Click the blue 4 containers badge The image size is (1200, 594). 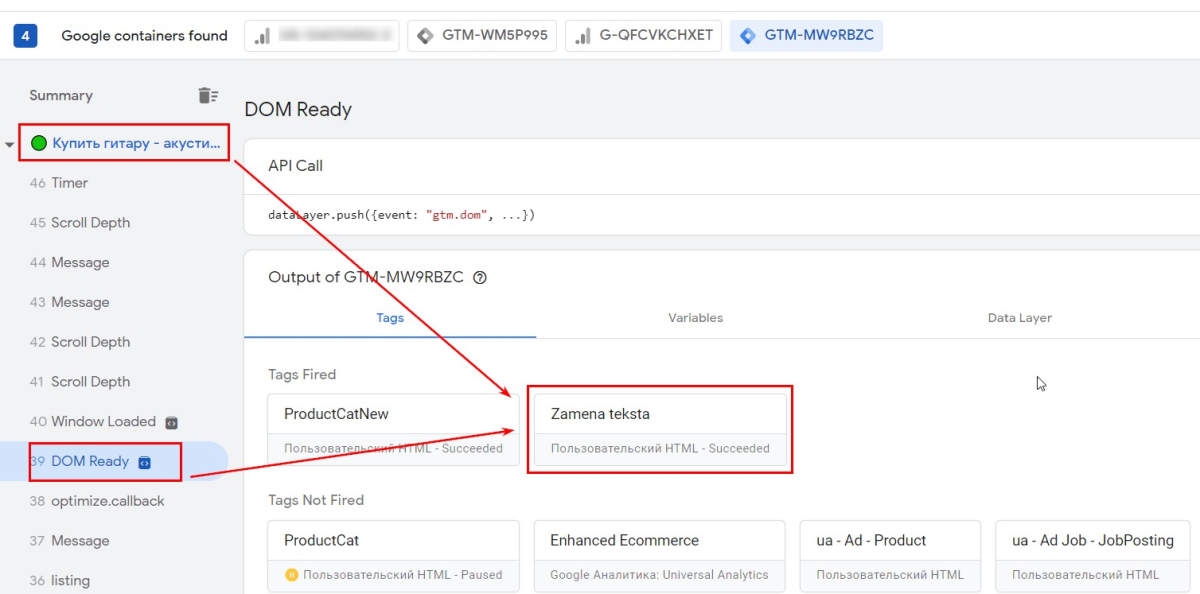25,36
